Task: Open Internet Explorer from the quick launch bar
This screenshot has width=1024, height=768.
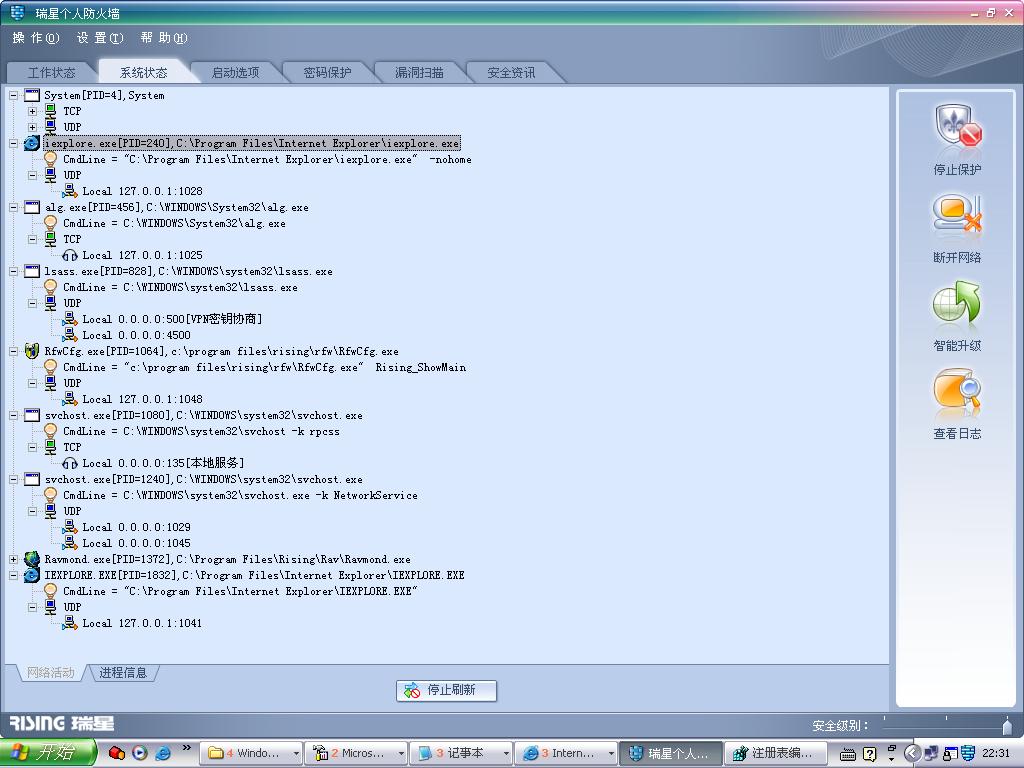Action: coord(163,753)
